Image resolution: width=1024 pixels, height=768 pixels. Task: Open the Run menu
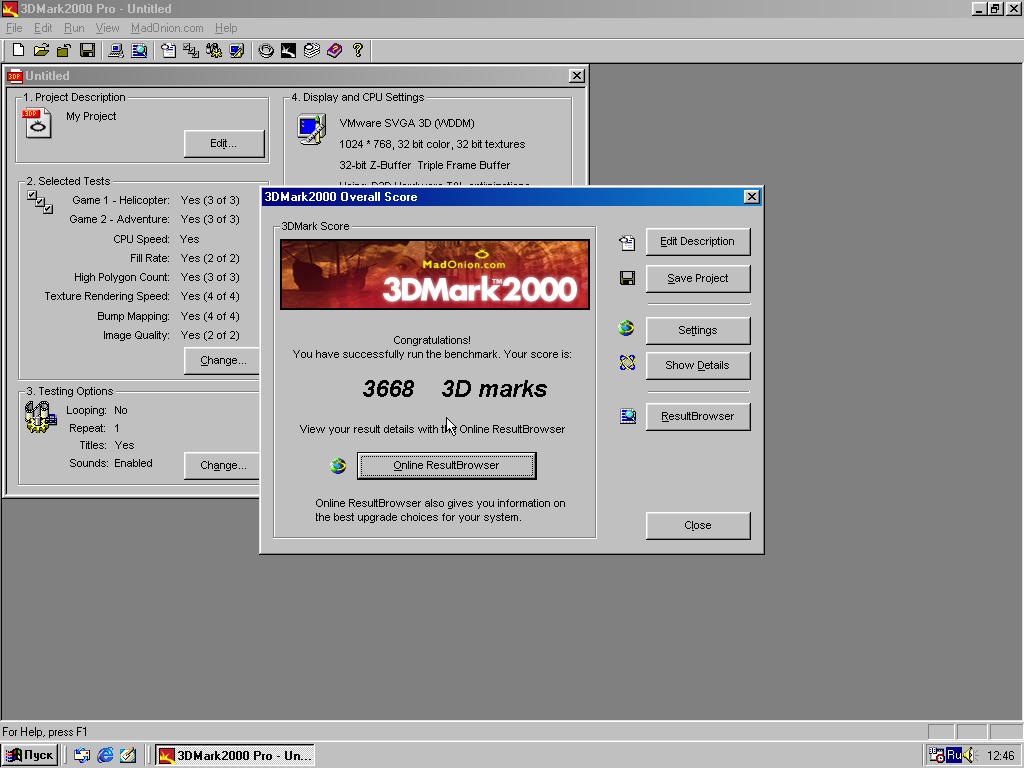pyautogui.click(x=74, y=28)
